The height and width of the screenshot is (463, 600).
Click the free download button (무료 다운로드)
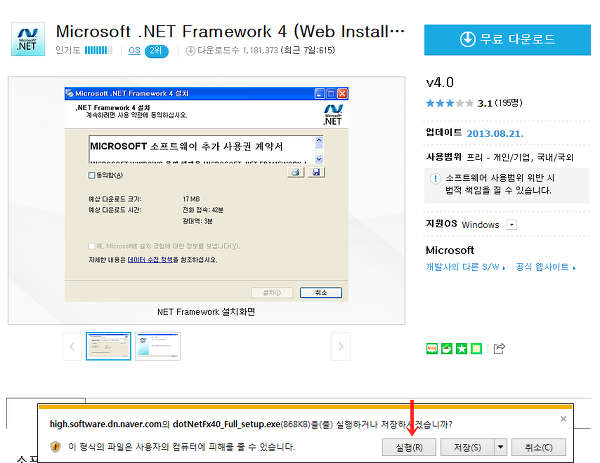point(507,40)
